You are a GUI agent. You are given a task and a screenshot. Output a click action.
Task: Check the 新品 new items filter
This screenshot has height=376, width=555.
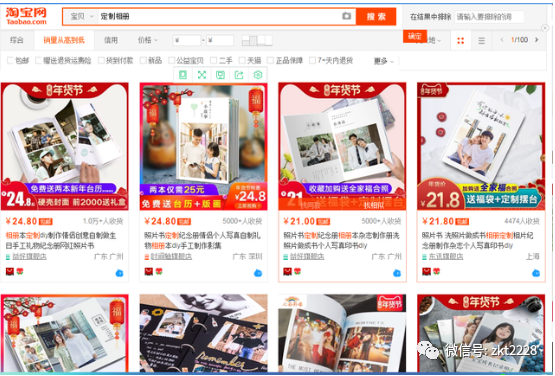[143, 61]
